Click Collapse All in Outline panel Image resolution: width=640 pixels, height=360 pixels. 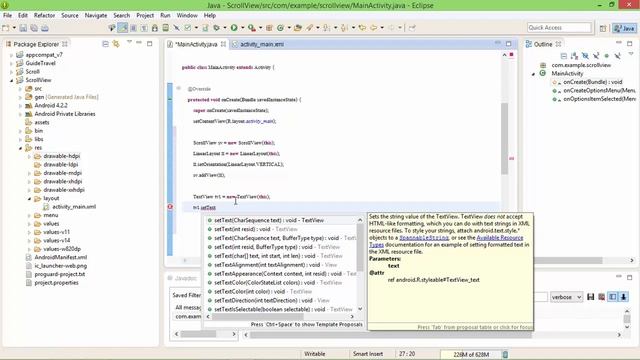(564, 56)
